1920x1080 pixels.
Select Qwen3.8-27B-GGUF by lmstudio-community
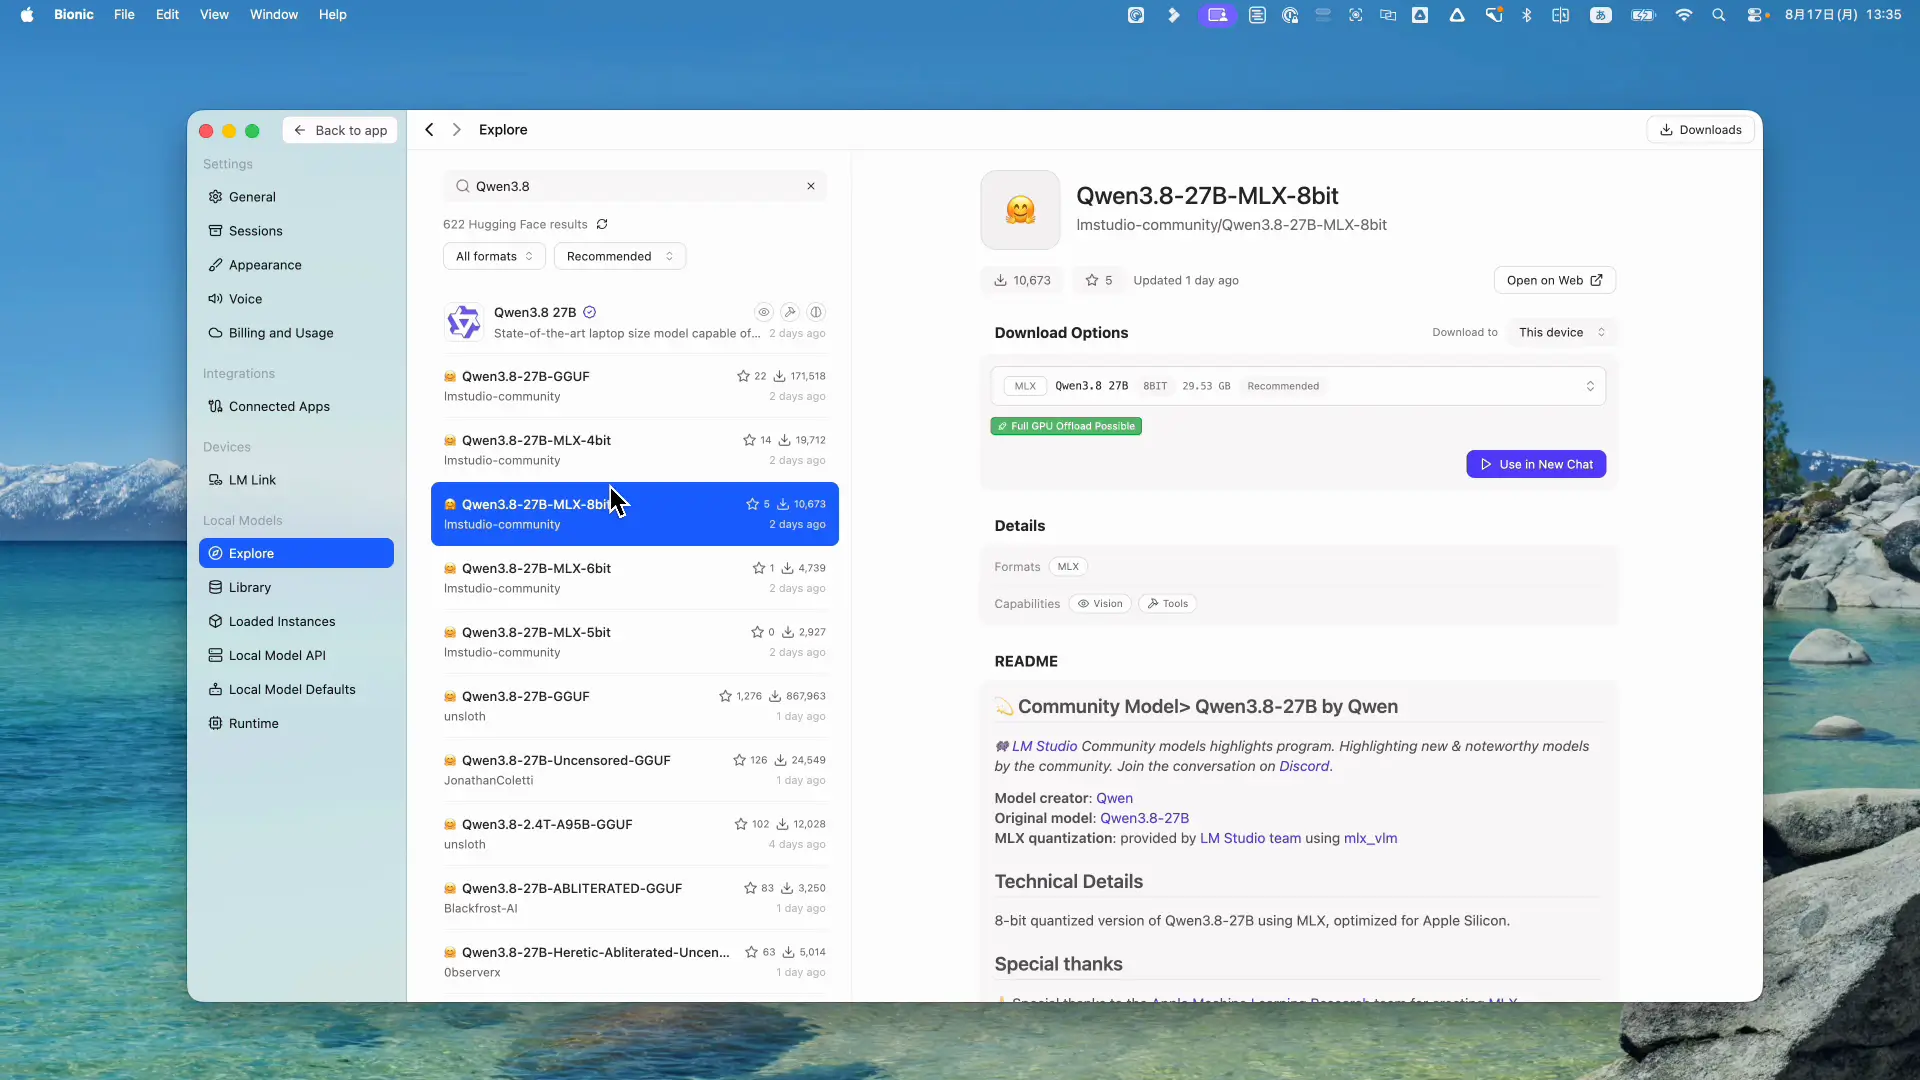pos(635,386)
